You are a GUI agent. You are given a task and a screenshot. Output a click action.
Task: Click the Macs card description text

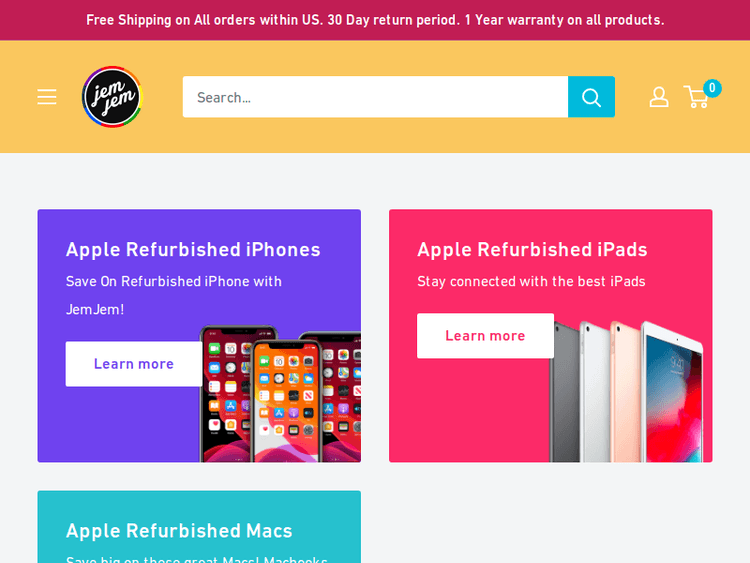197,556
